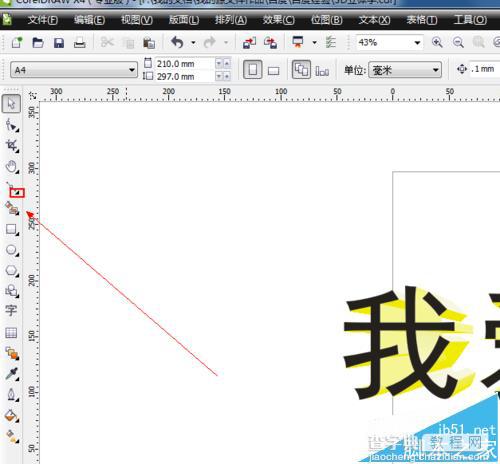Open the 文件(F) menu
The height and width of the screenshot is (464, 500).
[x=42, y=20]
